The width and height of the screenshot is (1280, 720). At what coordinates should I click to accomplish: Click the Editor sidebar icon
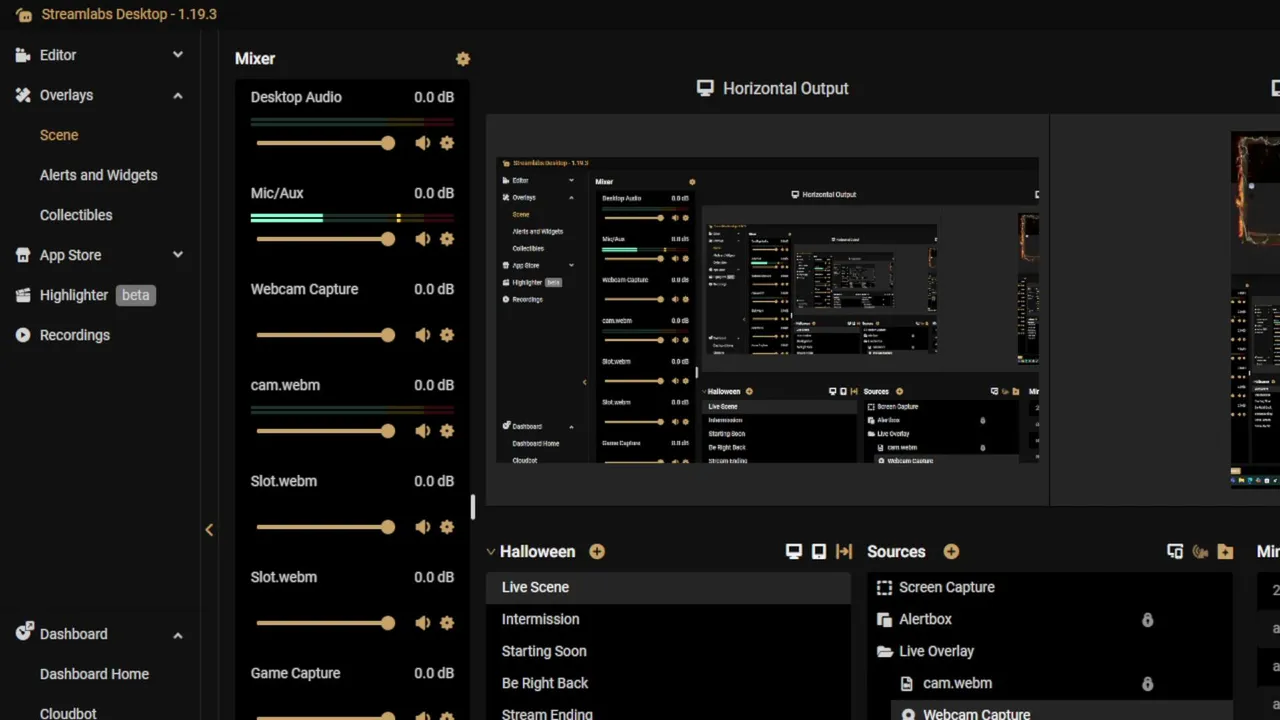coord(23,55)
